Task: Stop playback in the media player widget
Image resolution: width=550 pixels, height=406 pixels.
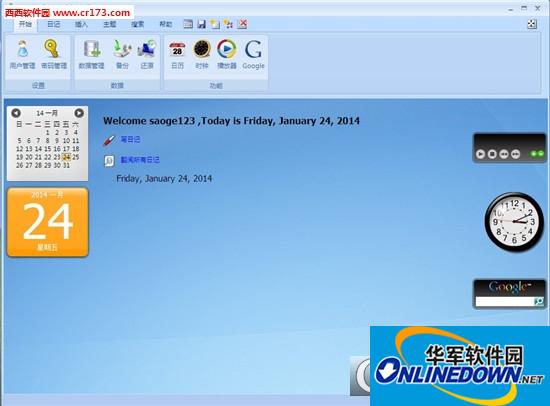Action: pos(492,154)
